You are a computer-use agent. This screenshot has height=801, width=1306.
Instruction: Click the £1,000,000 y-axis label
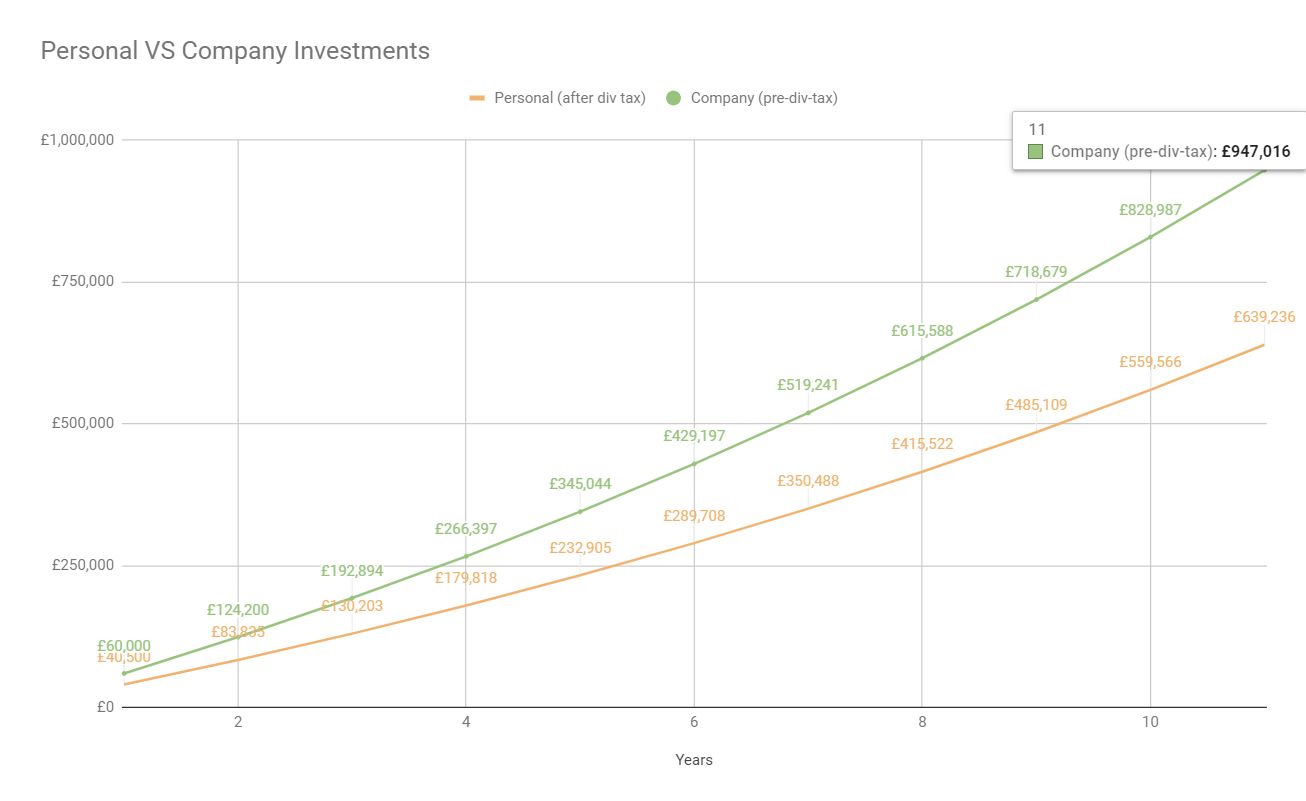click(77, 140)
